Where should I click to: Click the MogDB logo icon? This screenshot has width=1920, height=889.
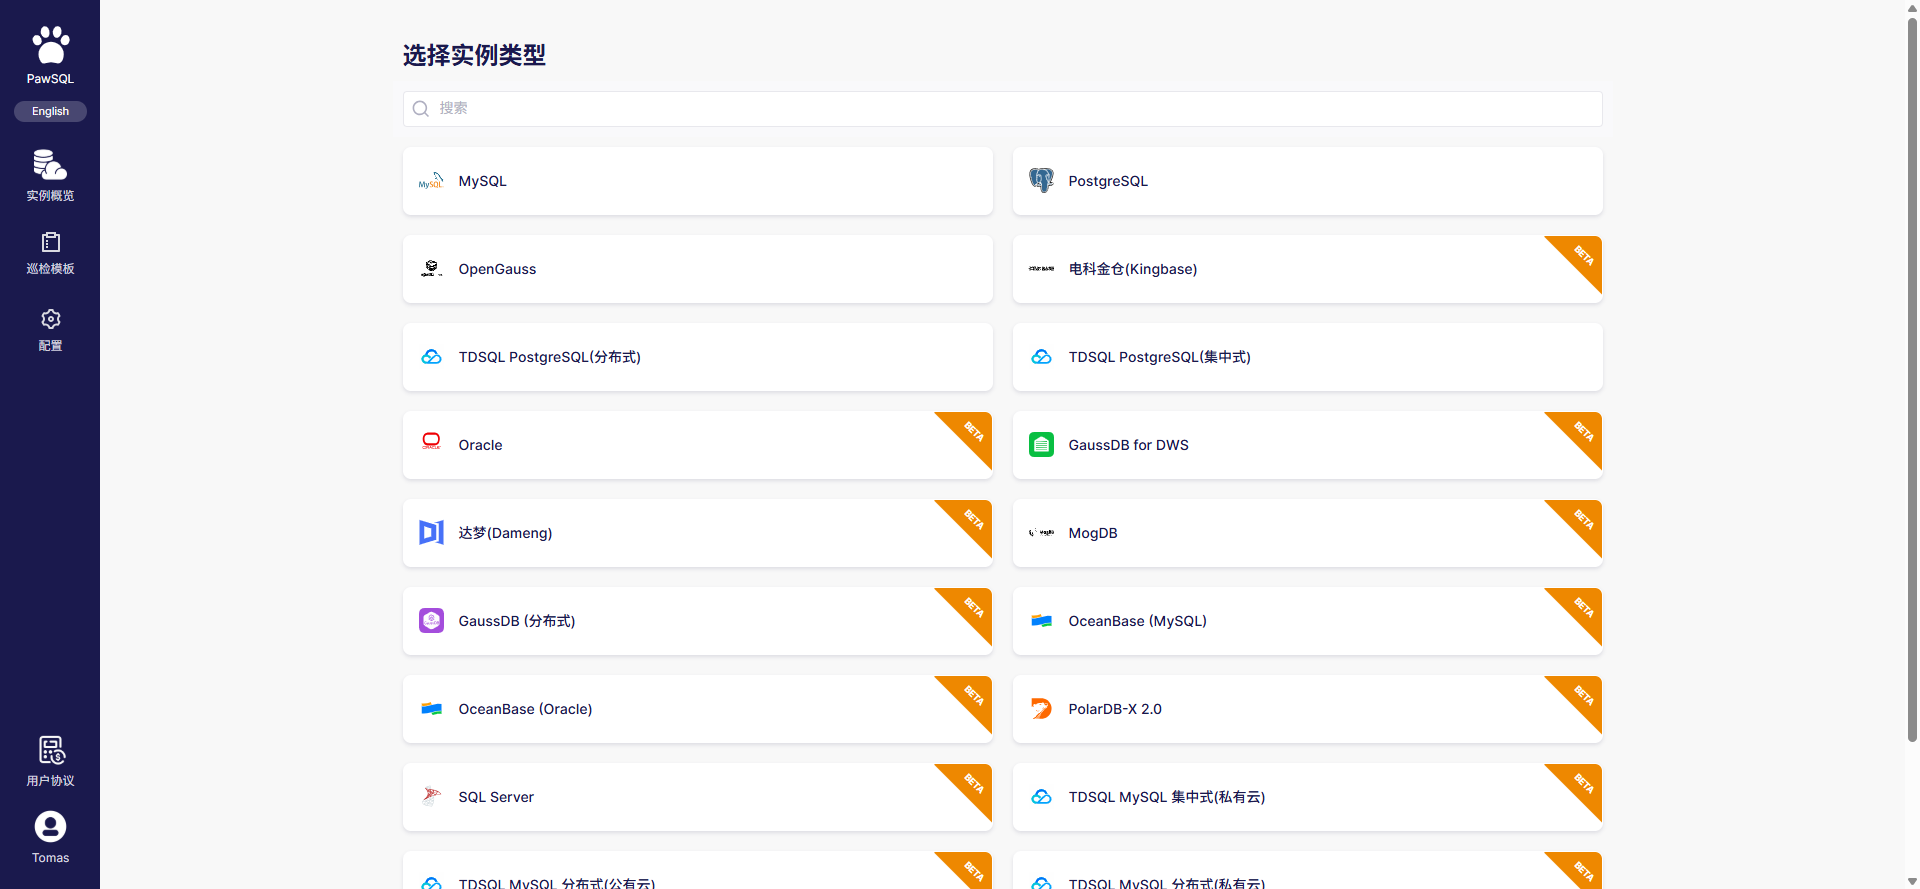coord(1041,533)
